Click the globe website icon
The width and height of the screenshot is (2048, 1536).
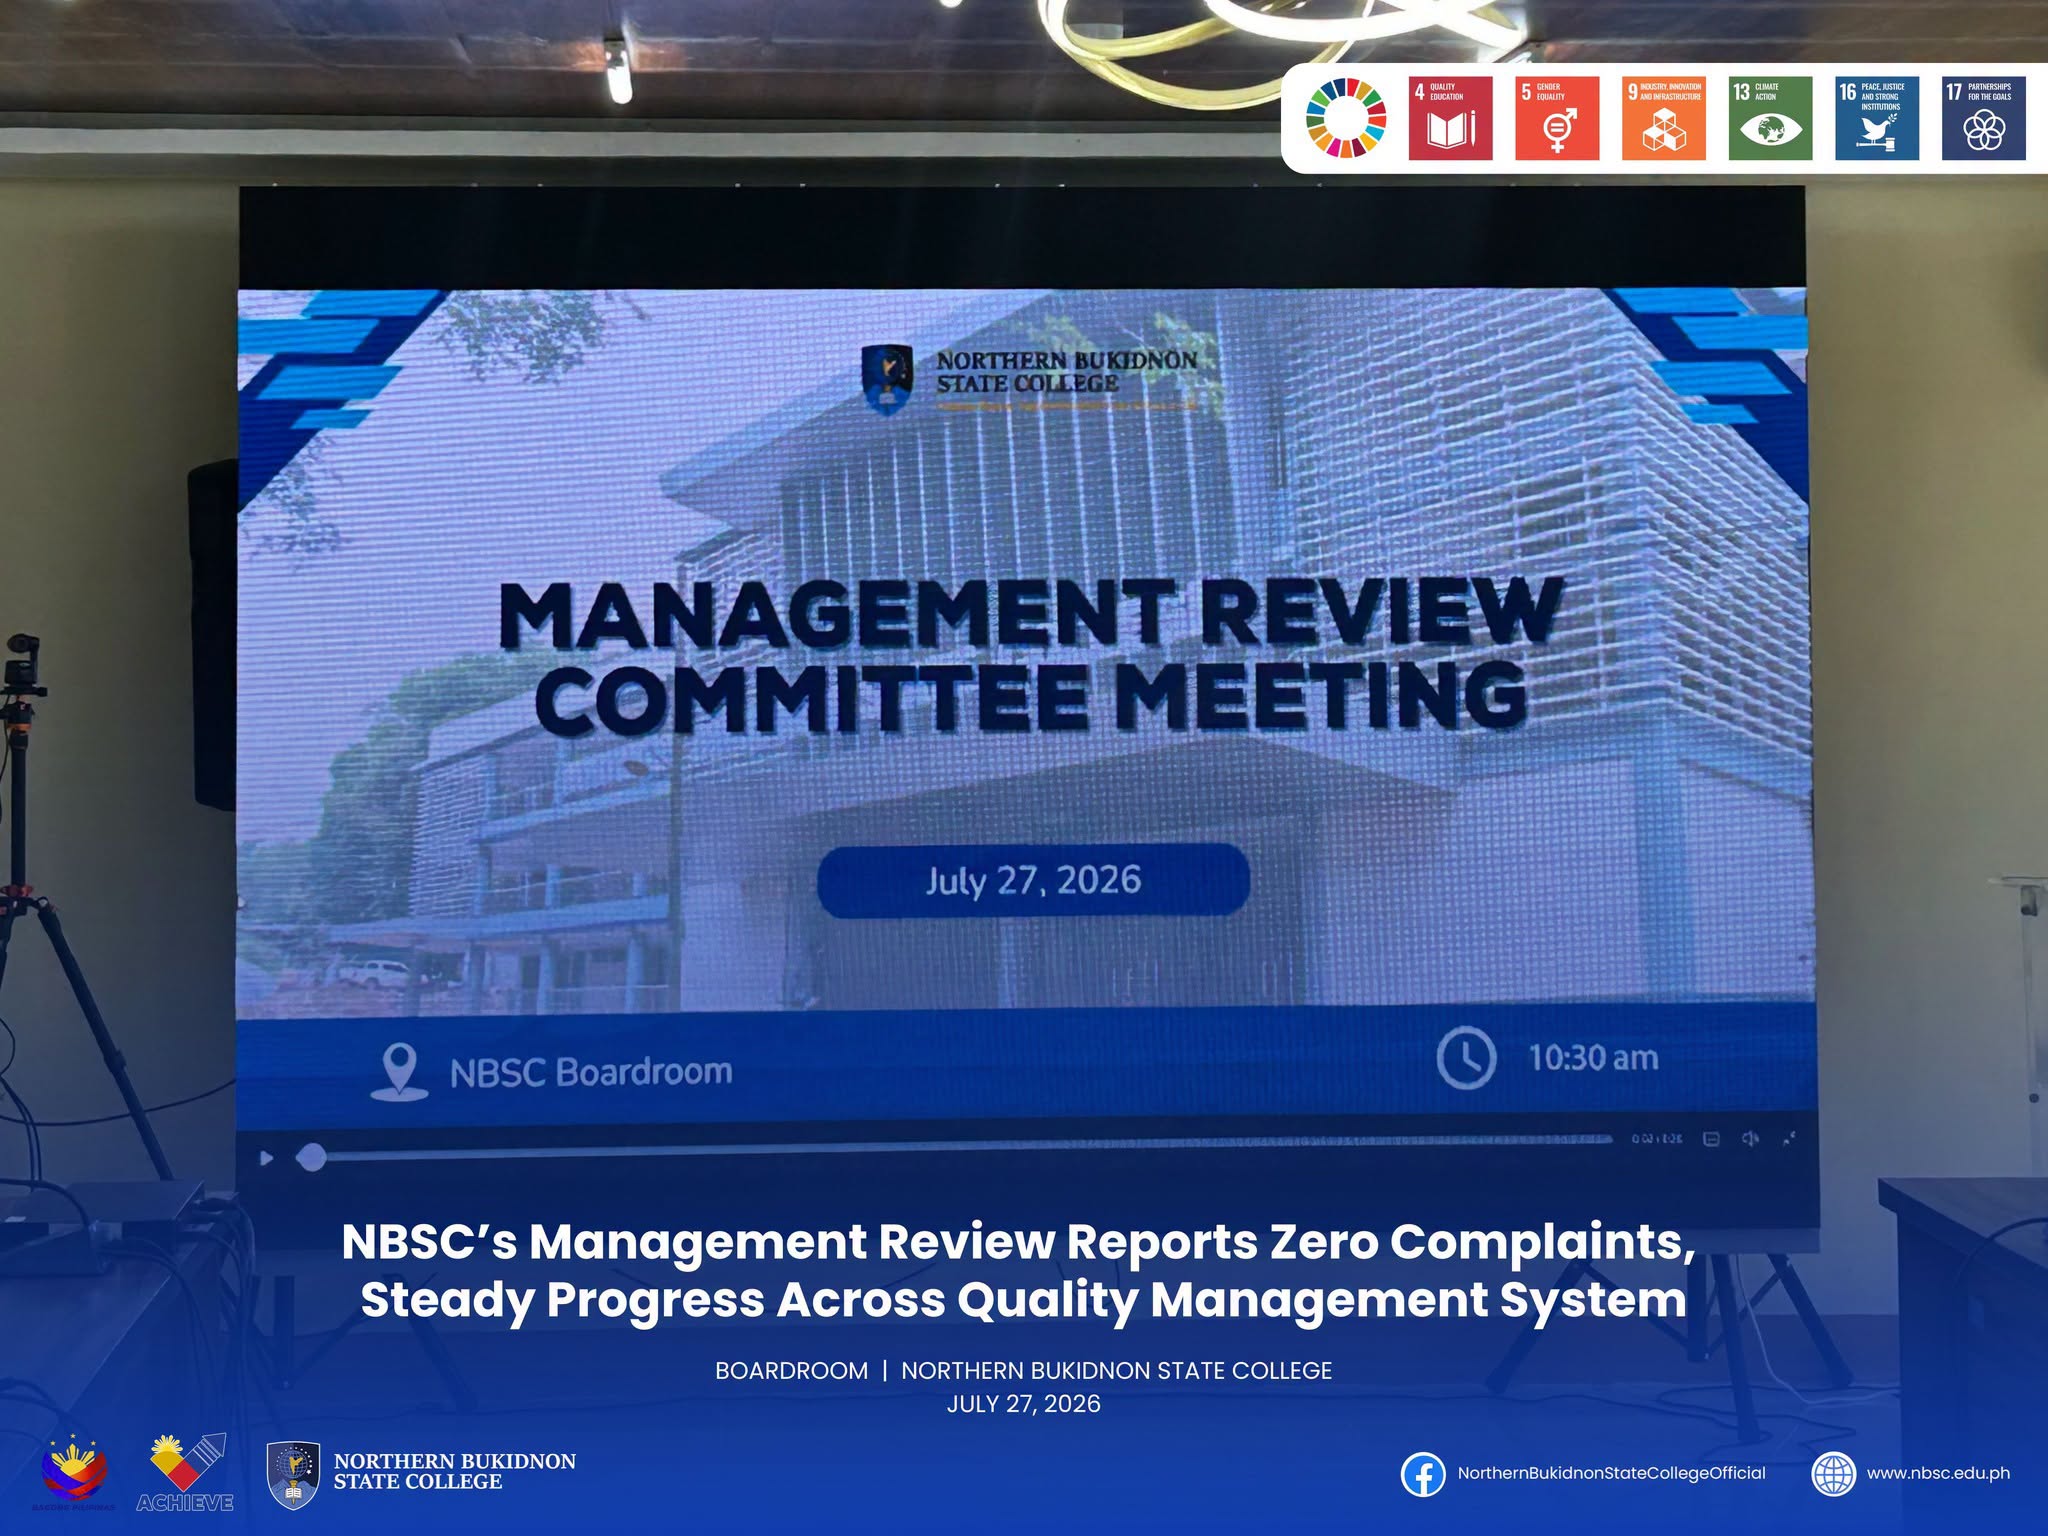point(1834,1474)
